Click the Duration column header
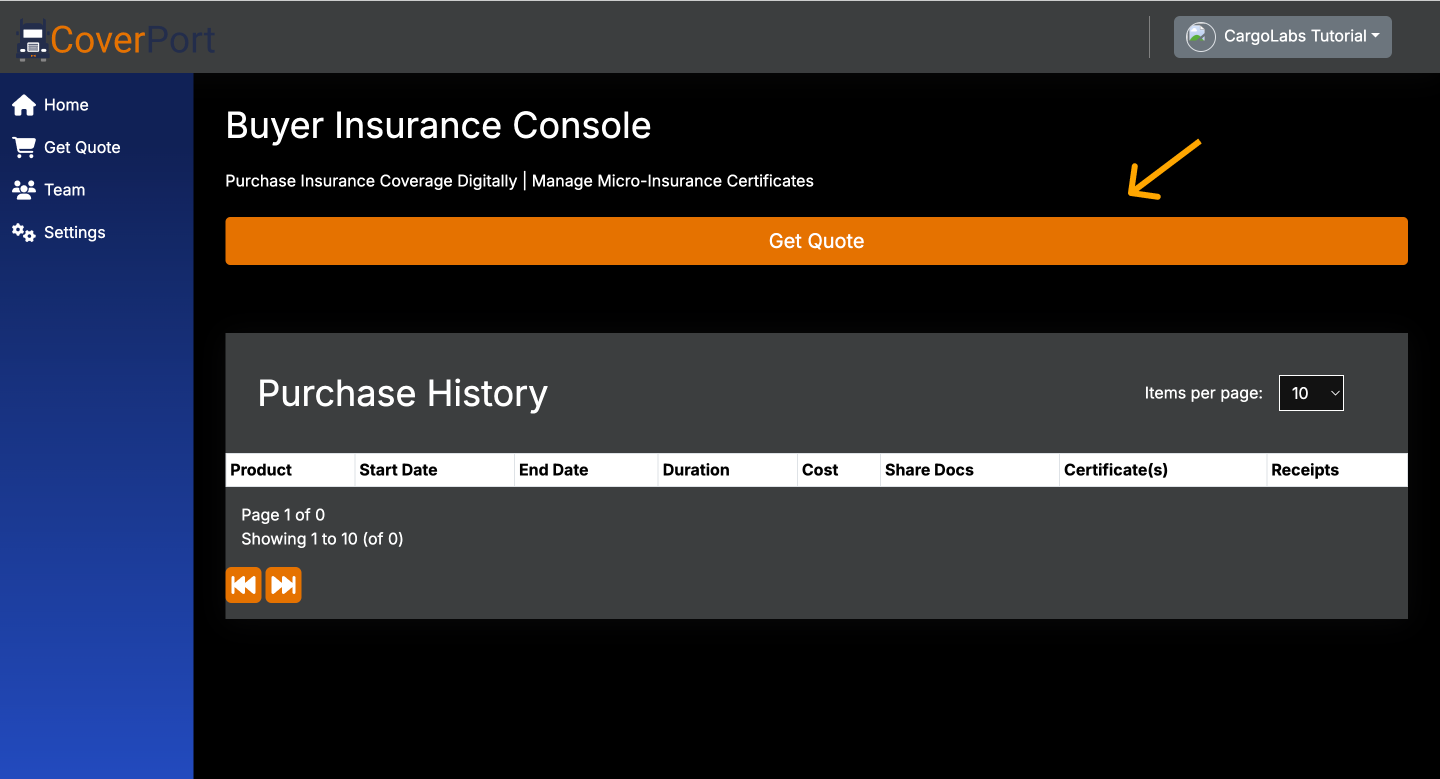The width and height of the screenshot is (1440, 779). click(x=696, y=470)
